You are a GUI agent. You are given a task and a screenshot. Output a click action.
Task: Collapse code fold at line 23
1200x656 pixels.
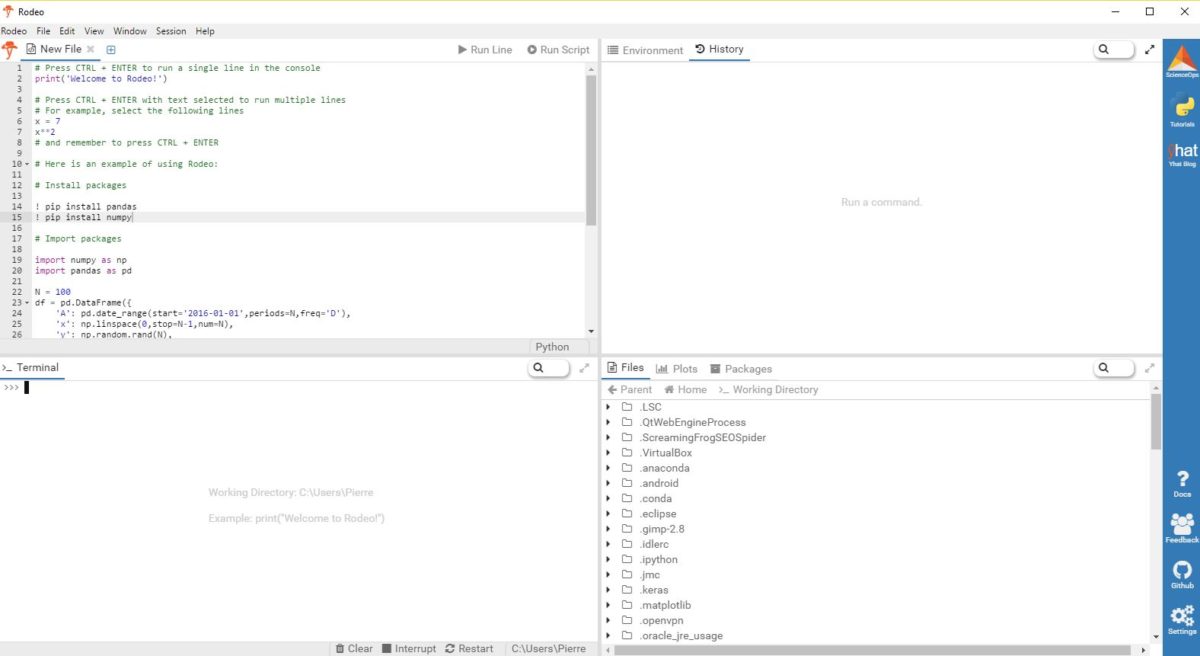coord(26,303)
